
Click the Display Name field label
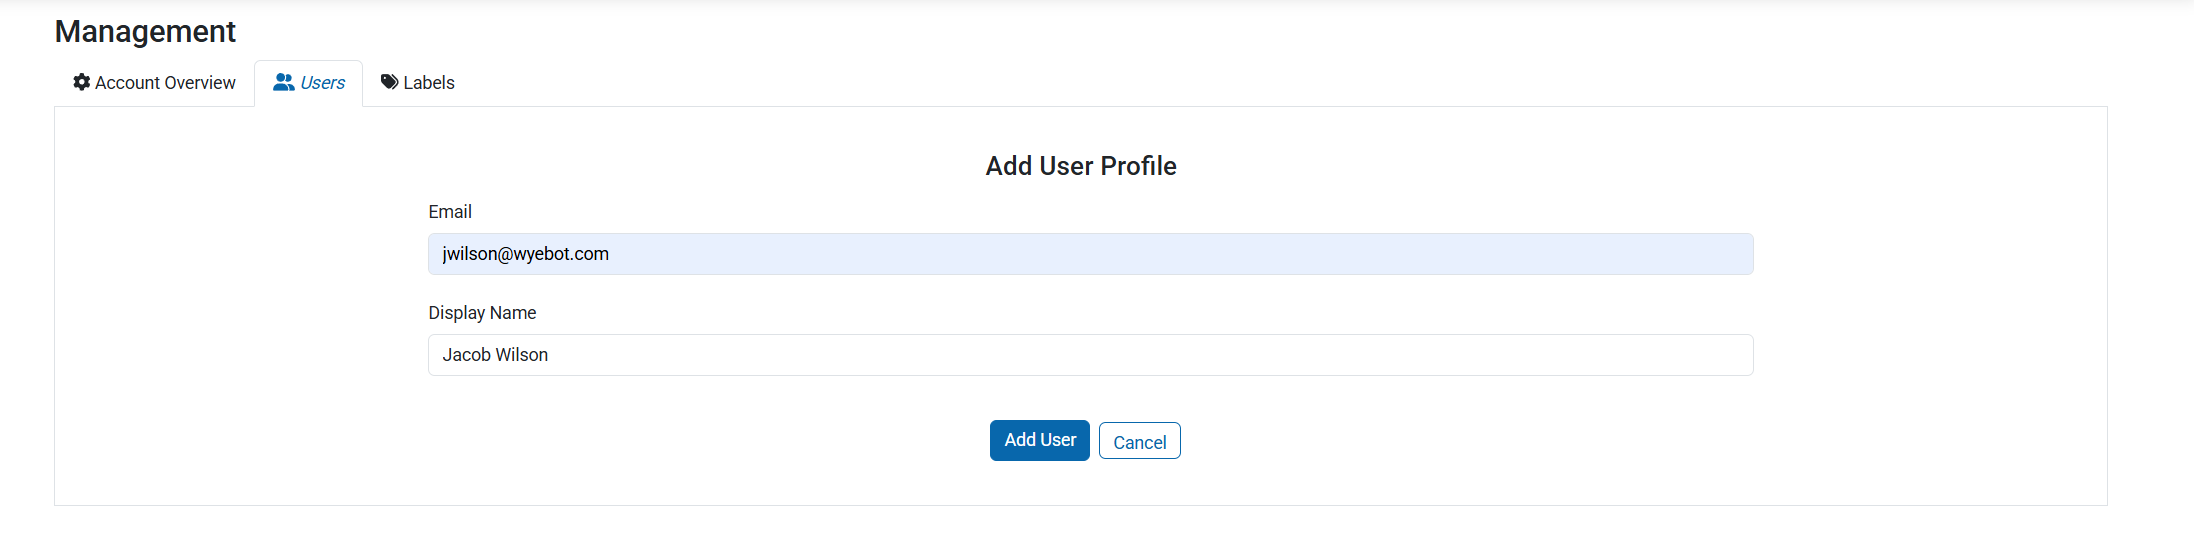coord(482,313)
